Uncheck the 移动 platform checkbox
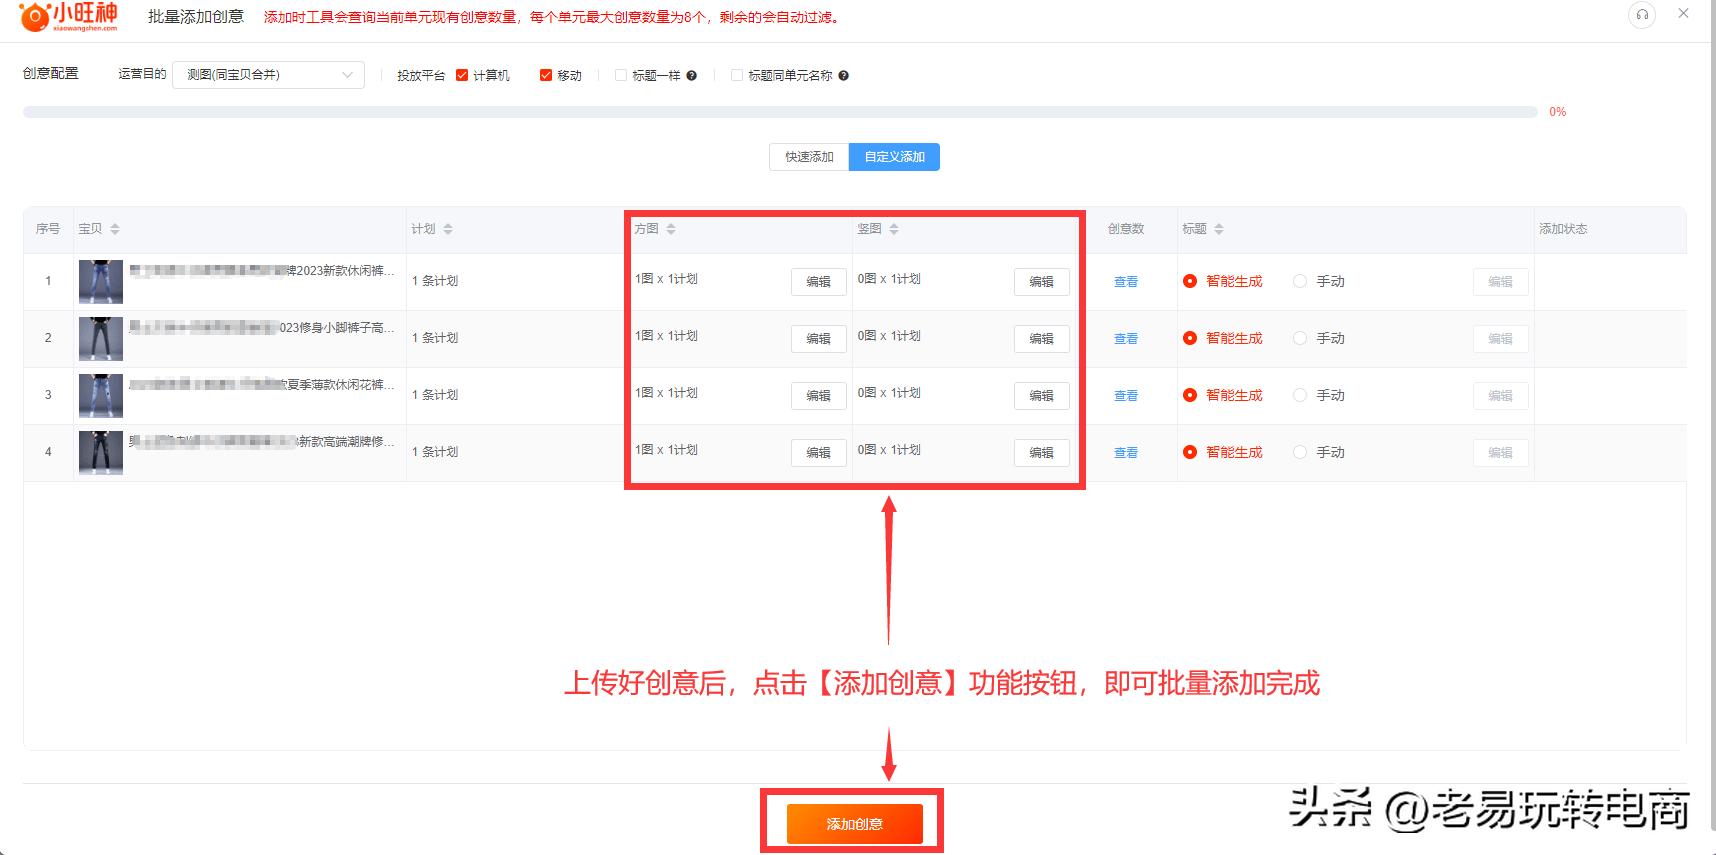Viewport: 1716px width, 855px height. (546, 75)
